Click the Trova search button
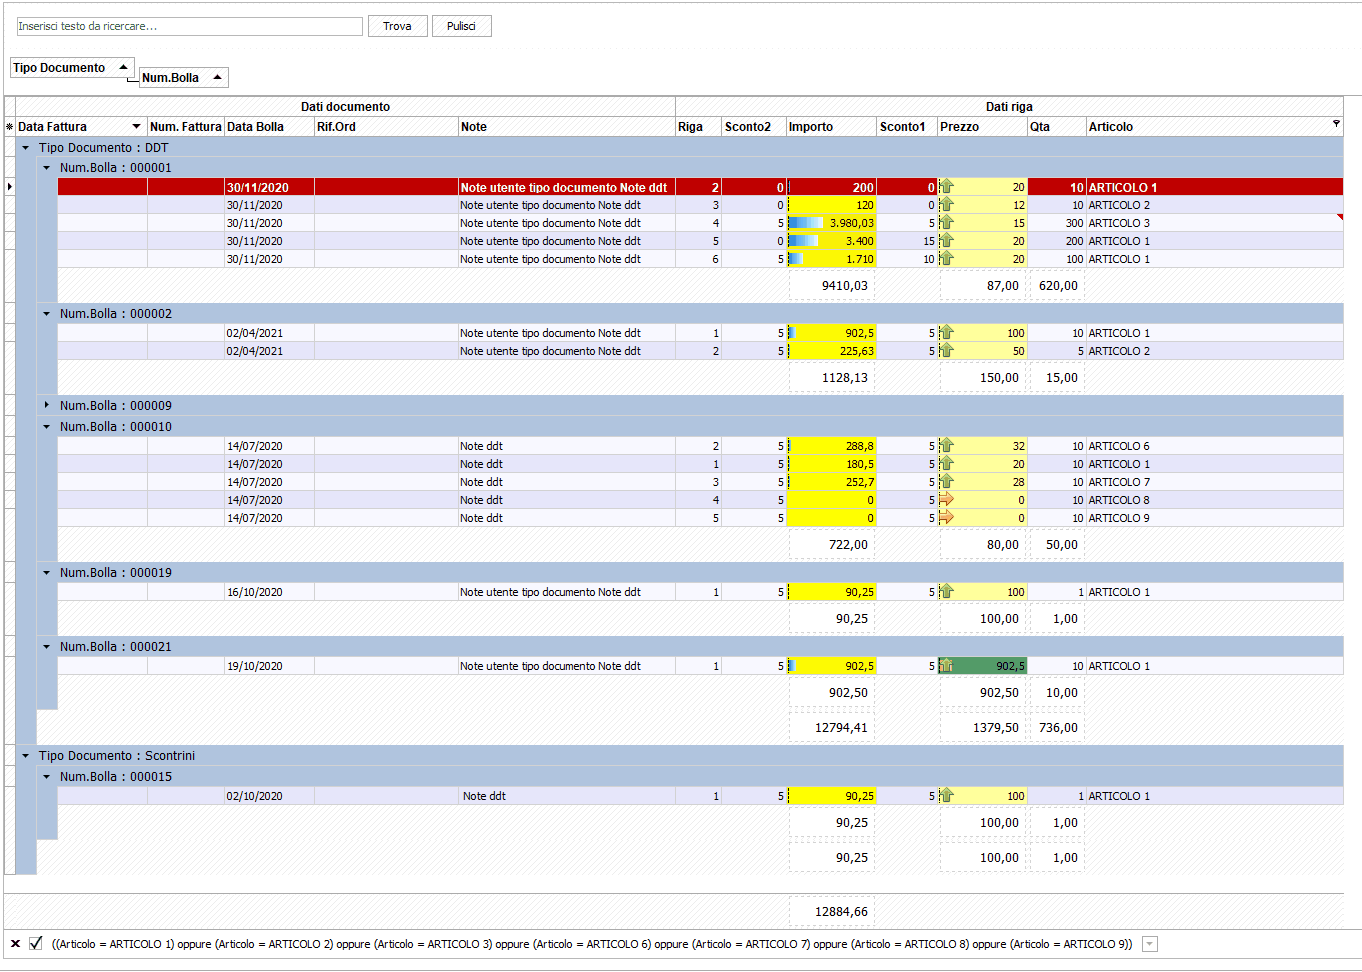 [x=397, y=26]
